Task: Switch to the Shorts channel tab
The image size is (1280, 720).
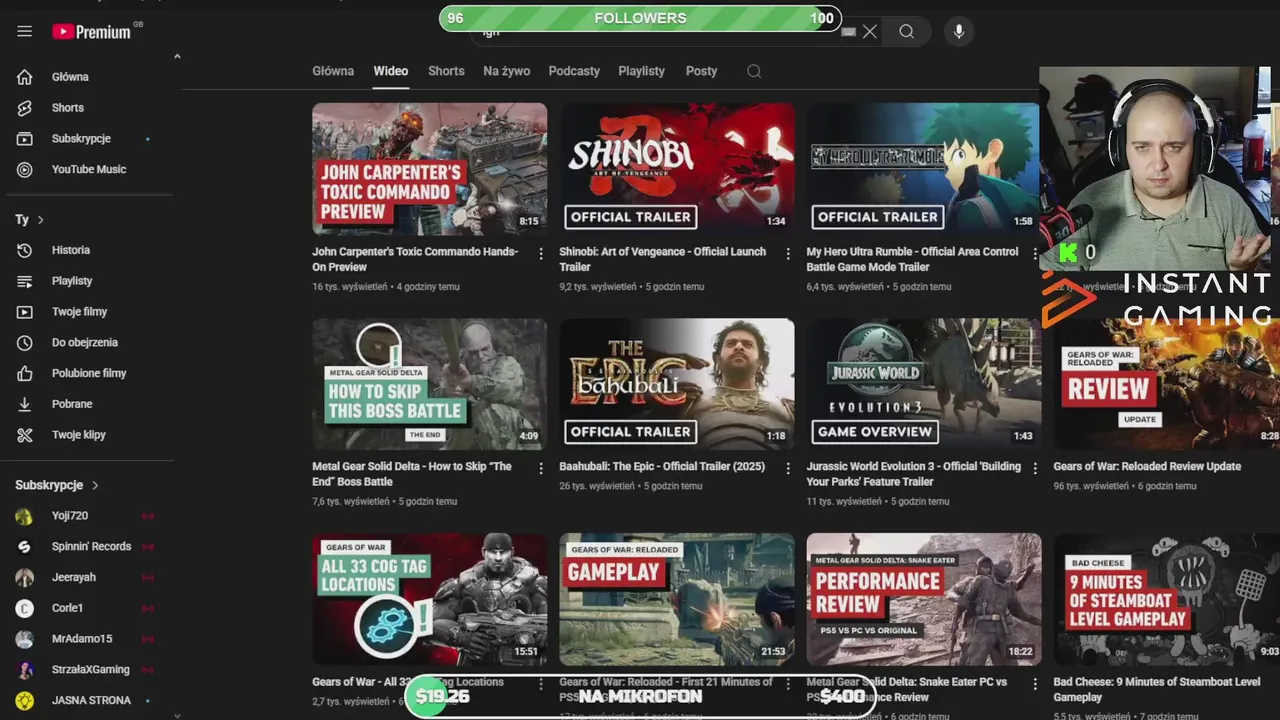Action: pos(446,71)
